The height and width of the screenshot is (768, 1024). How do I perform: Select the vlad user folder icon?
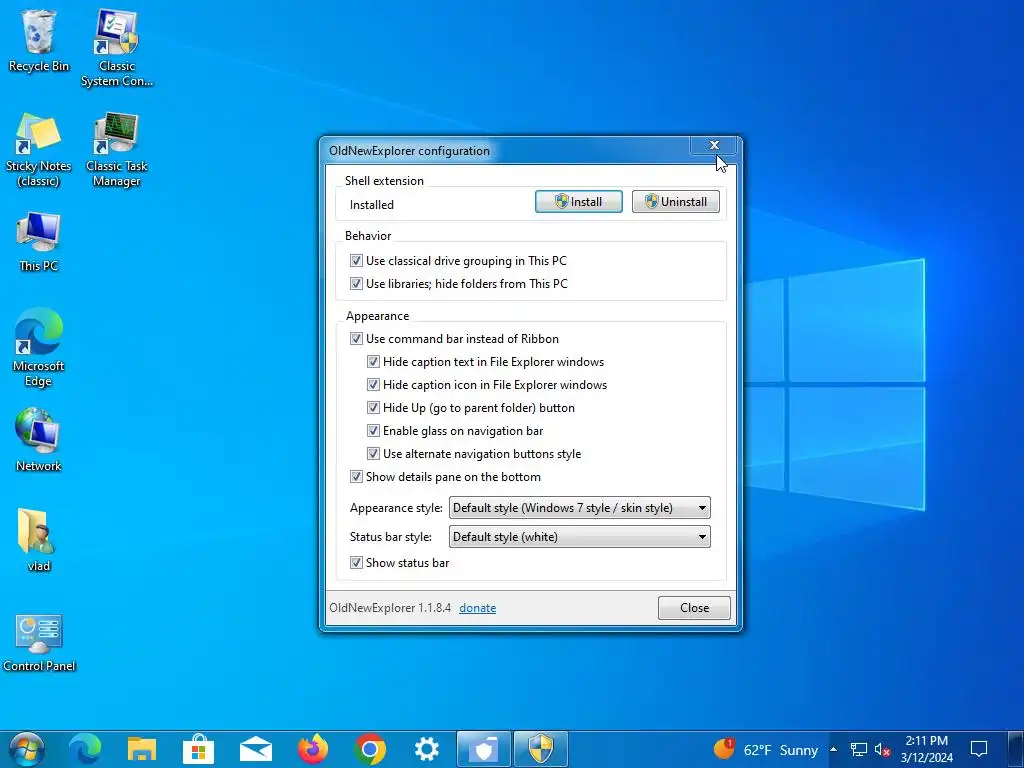(39, 540)
